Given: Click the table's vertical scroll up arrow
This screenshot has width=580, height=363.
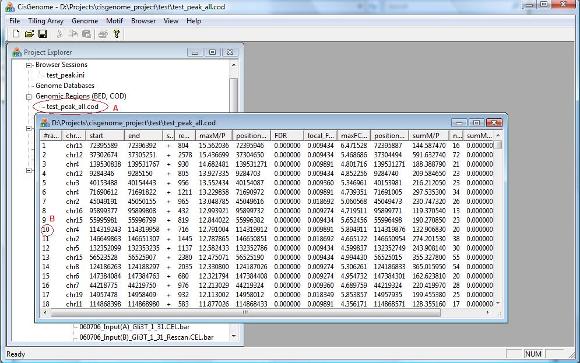Looking at the screenshot, I should [x=498, y=135].
